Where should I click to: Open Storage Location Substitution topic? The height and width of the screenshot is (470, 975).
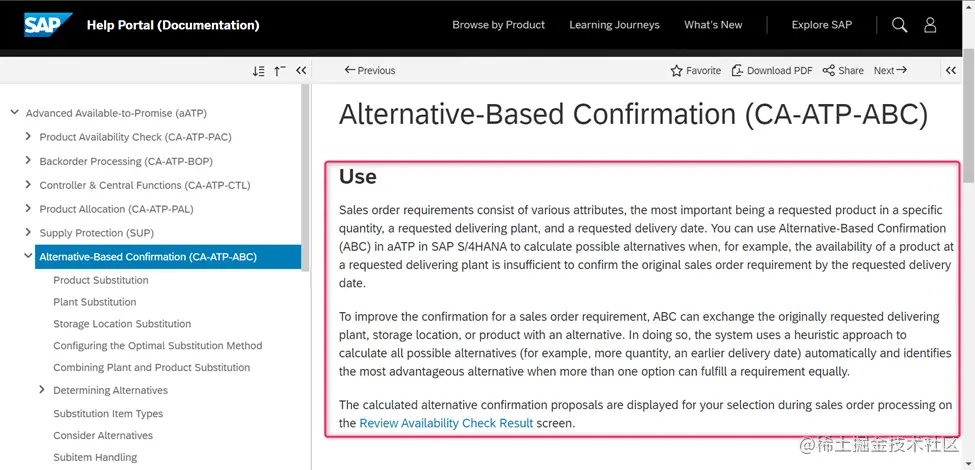click(122, 324)
